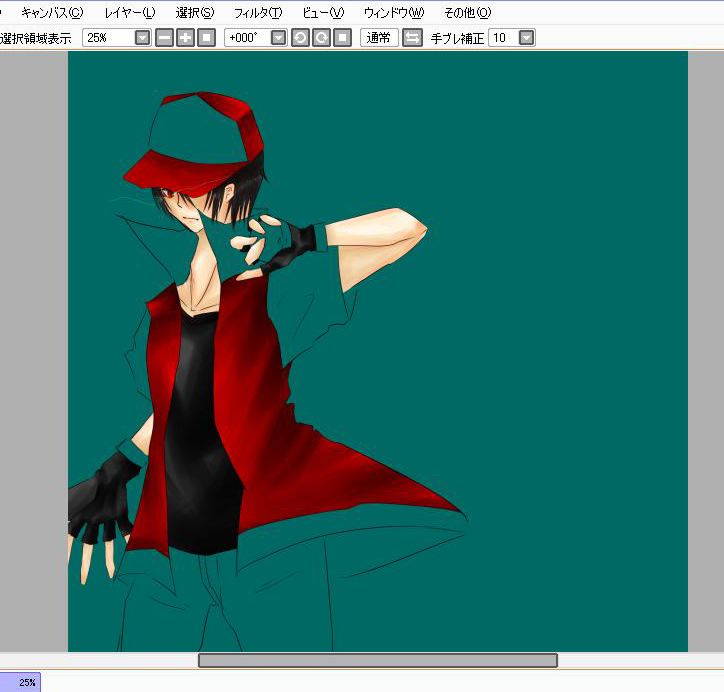Open the レイヤー (Layer) menu
The height and width of the screenshot is (692, 724).
coord(130,13)
